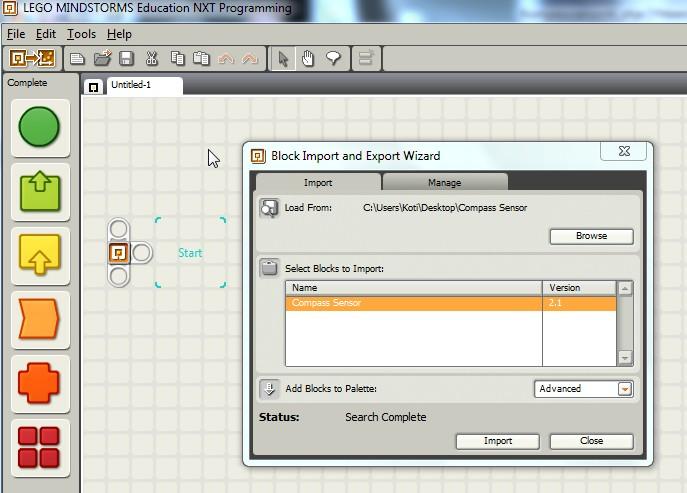687x493 pixels.
Task: Switch to the Import tab
Action: [318, 182]
